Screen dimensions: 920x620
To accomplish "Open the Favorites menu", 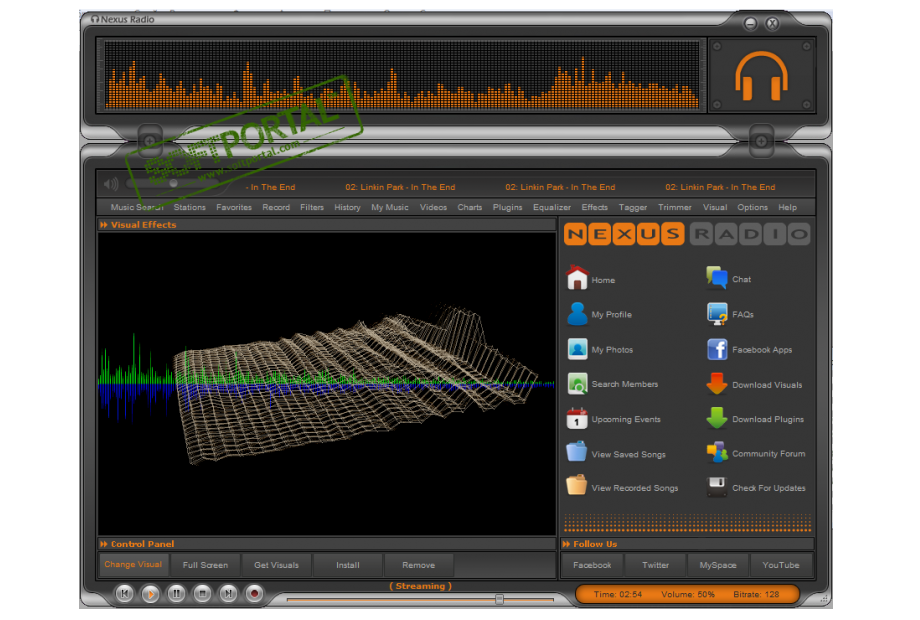I will (x=234, y=207).
